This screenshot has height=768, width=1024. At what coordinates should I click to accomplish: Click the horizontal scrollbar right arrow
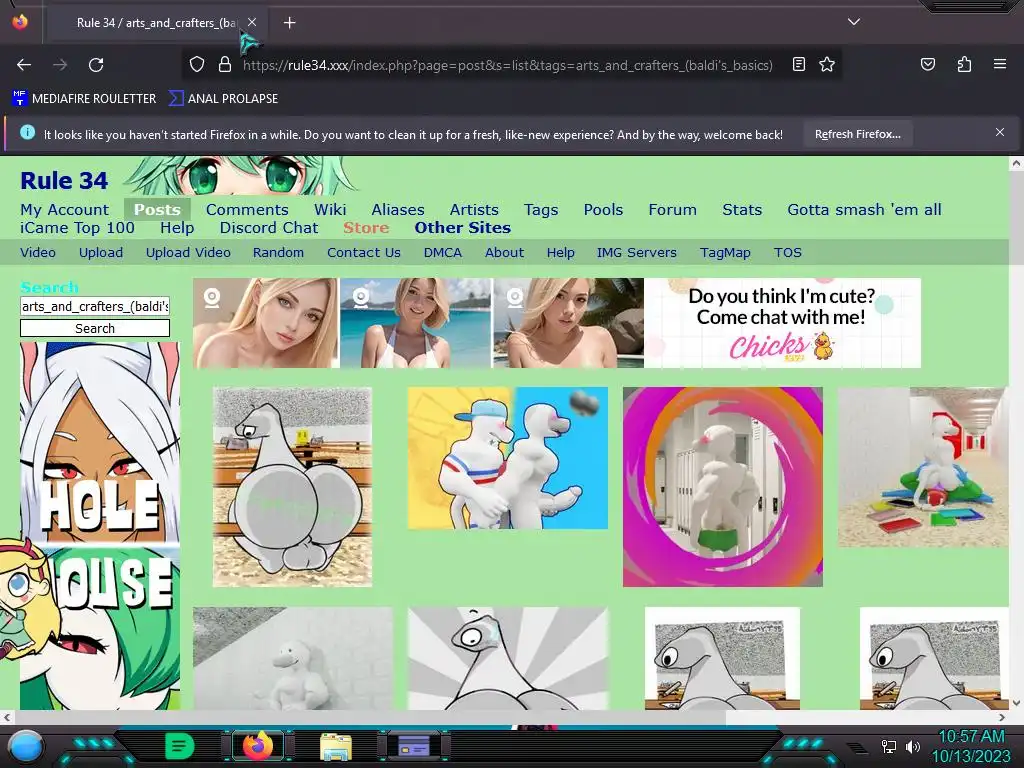tap(1002, 717)
